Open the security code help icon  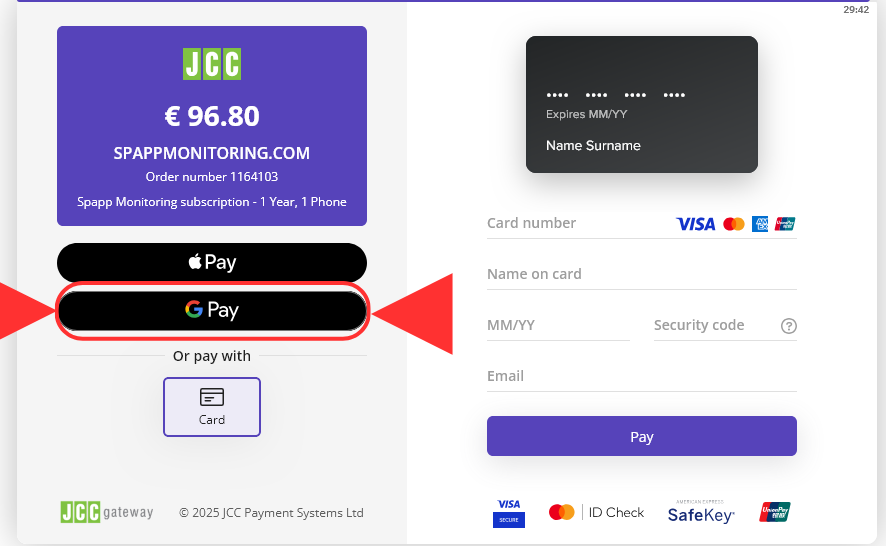pyautogui.click(x=789, y=326)
